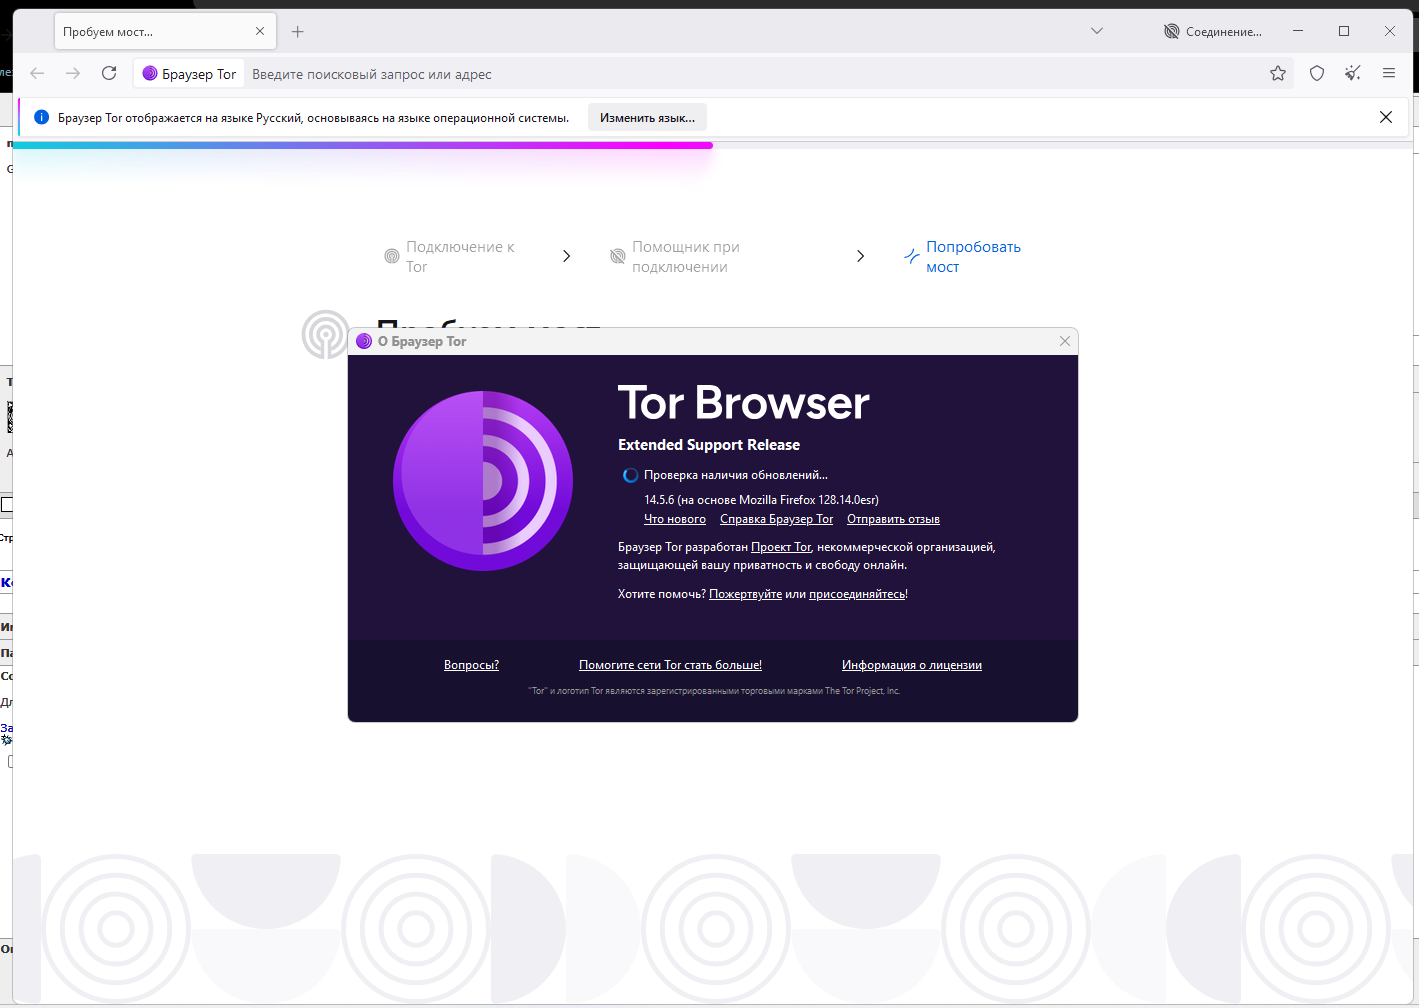The height and width of the screenshot is (1008, 1419).
Task: Open a new tab with plus icon
Action: [298, 32]
